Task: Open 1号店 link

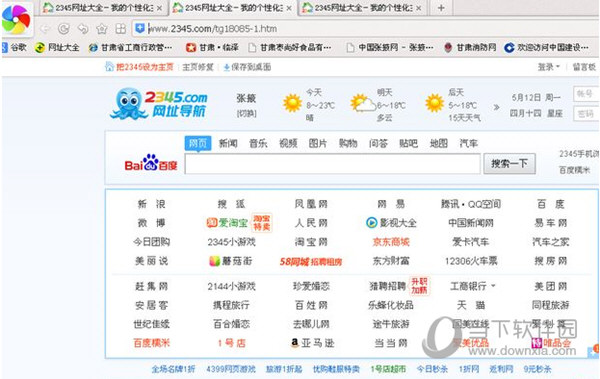Action: click(x=232, y=343)
